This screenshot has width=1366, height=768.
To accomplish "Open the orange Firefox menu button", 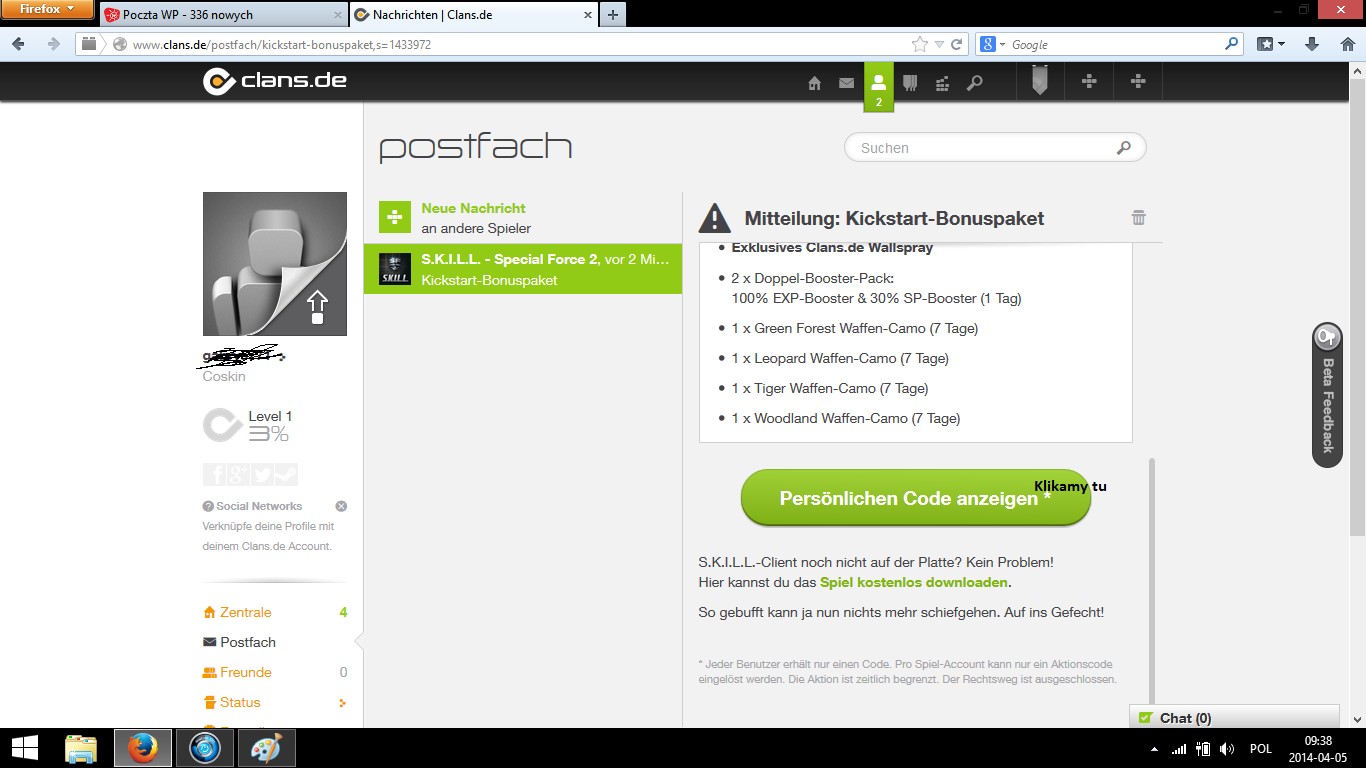I will click(x=47, y=10).
